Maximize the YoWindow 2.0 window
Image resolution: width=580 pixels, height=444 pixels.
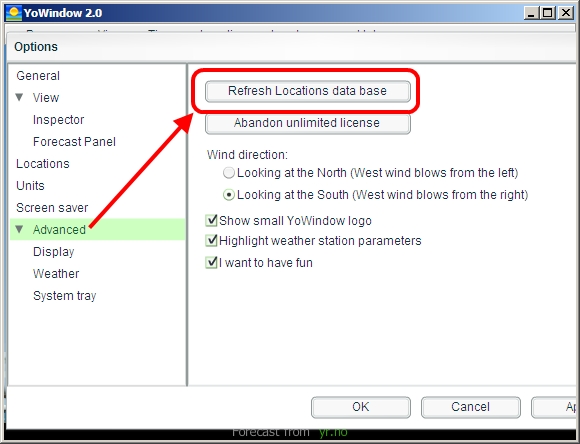pos(548,13)
